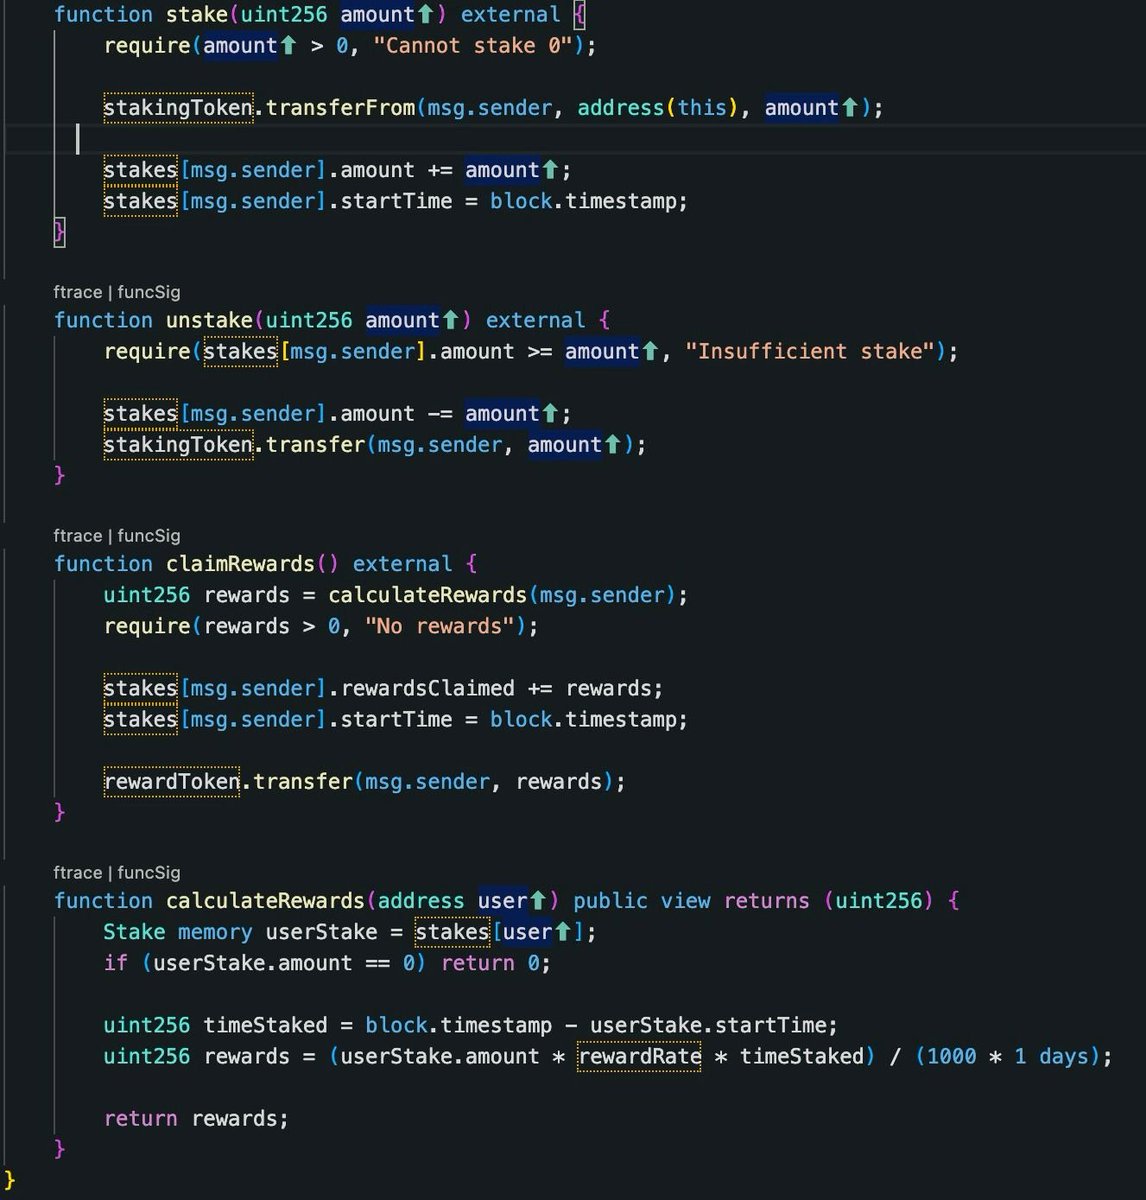Screen dimensions: 1146x1200
Task: Click the "Cannot stake 0" string
Action: click(473, 46)
